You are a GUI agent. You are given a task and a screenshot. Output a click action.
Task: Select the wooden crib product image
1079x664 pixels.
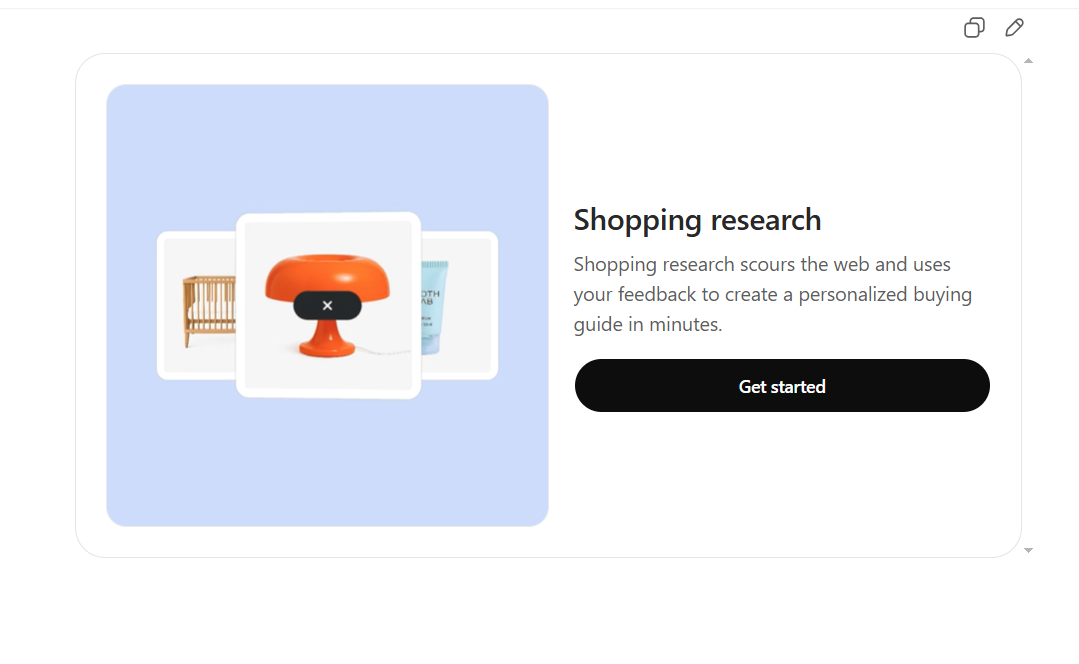coord(208,305)
